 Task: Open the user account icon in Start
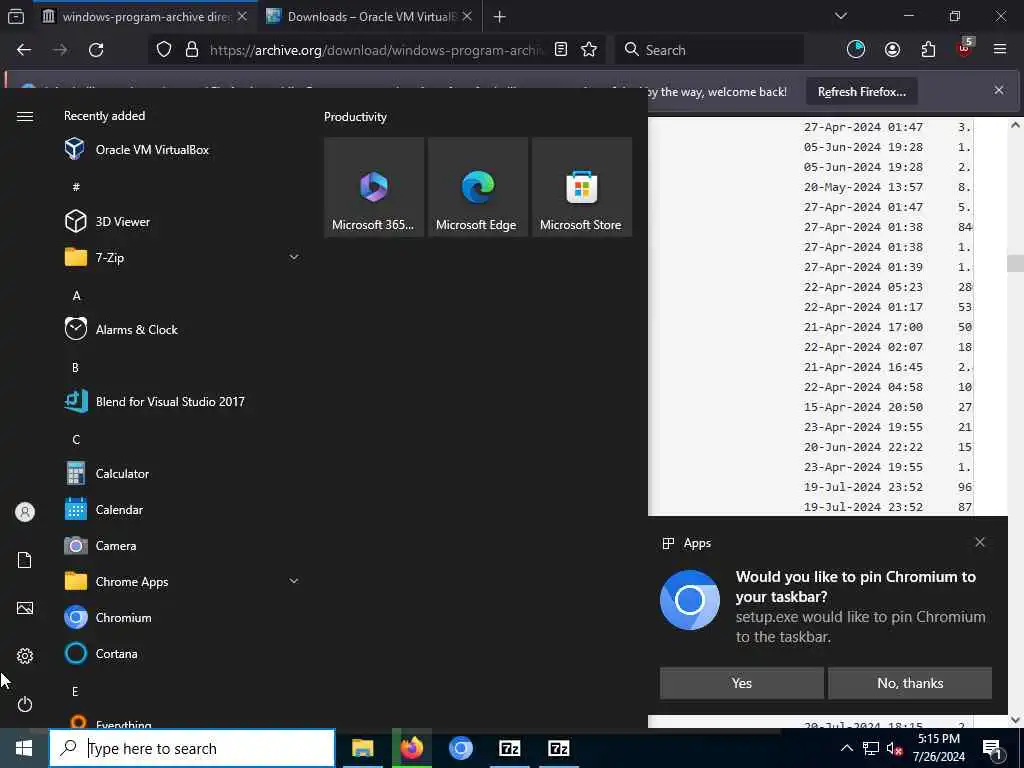(25, 512)
